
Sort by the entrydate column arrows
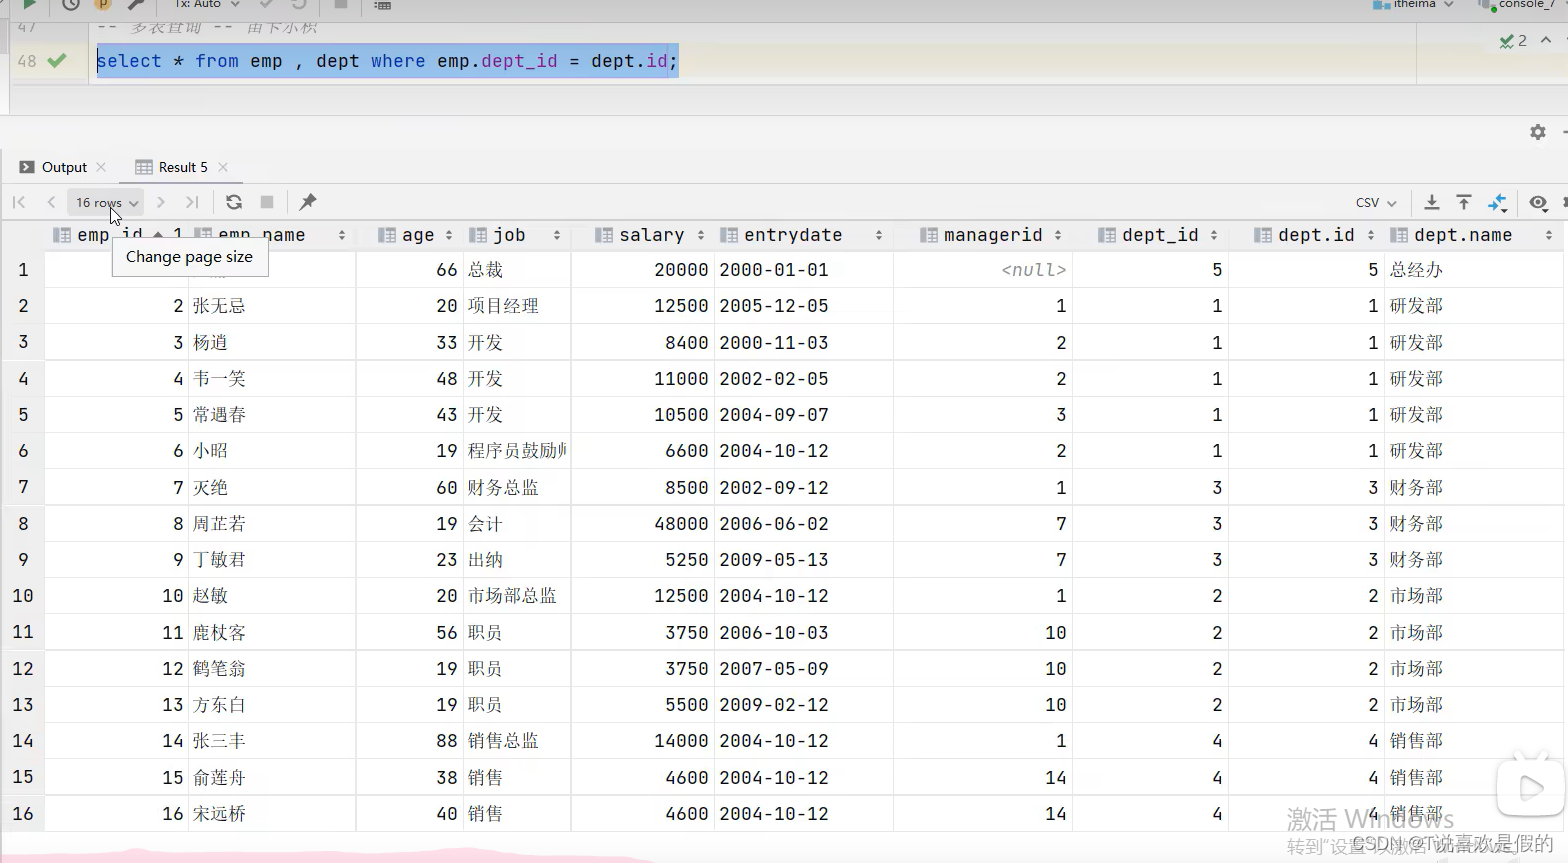[879, 235]
